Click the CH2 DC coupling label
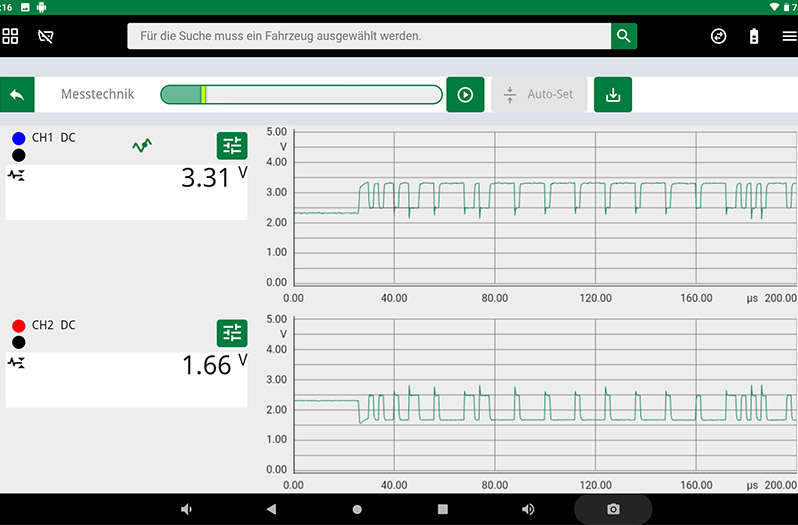Image resolution: width=798 pixels, height=525 pixels. click(54, 325)
